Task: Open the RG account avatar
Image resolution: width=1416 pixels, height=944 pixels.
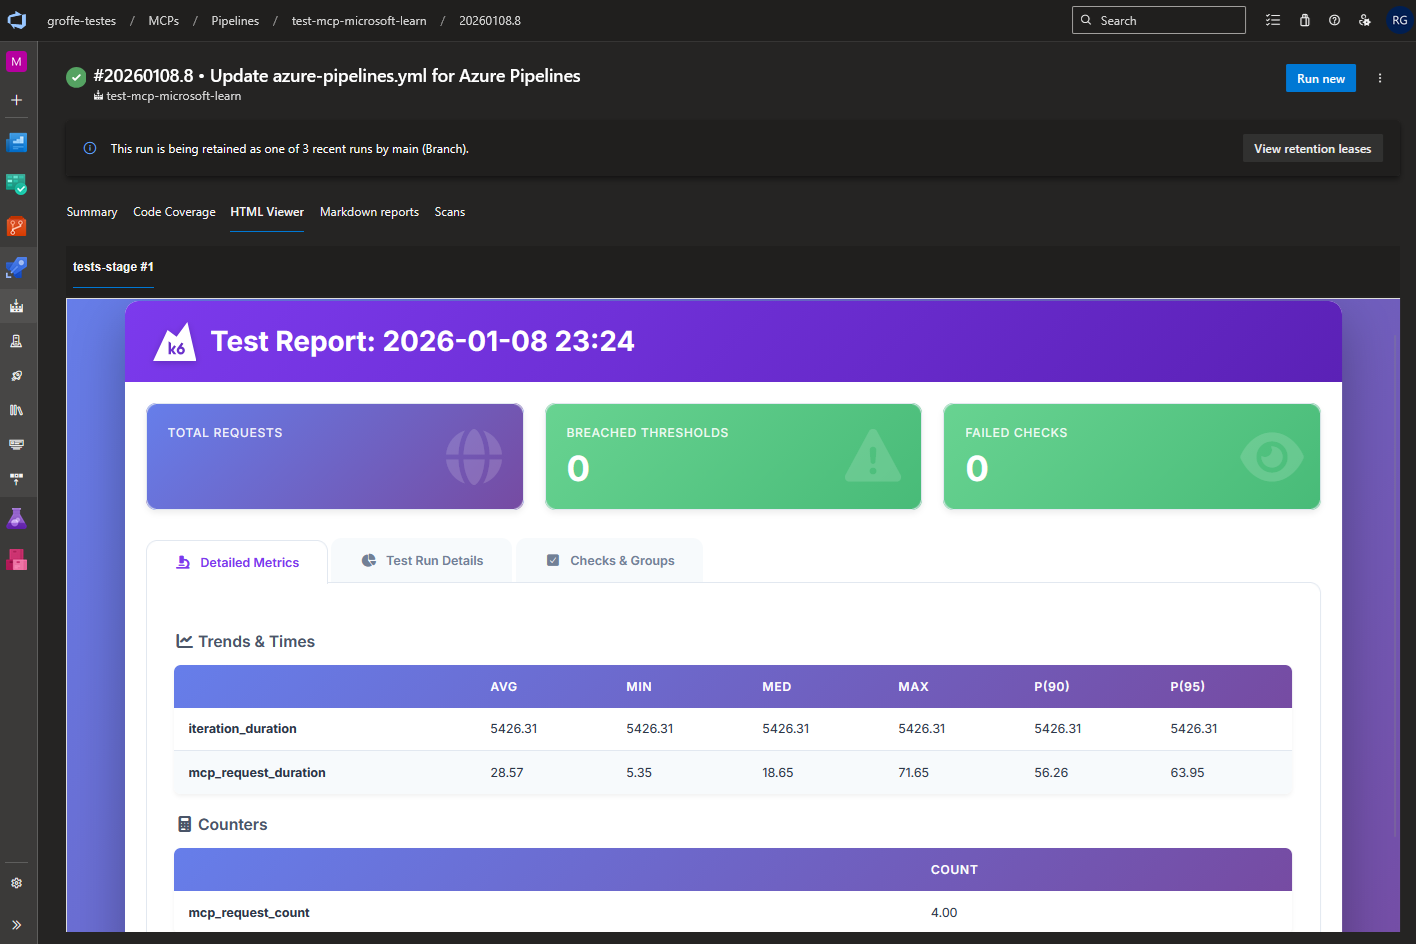Action: [x=1399, y=20]
